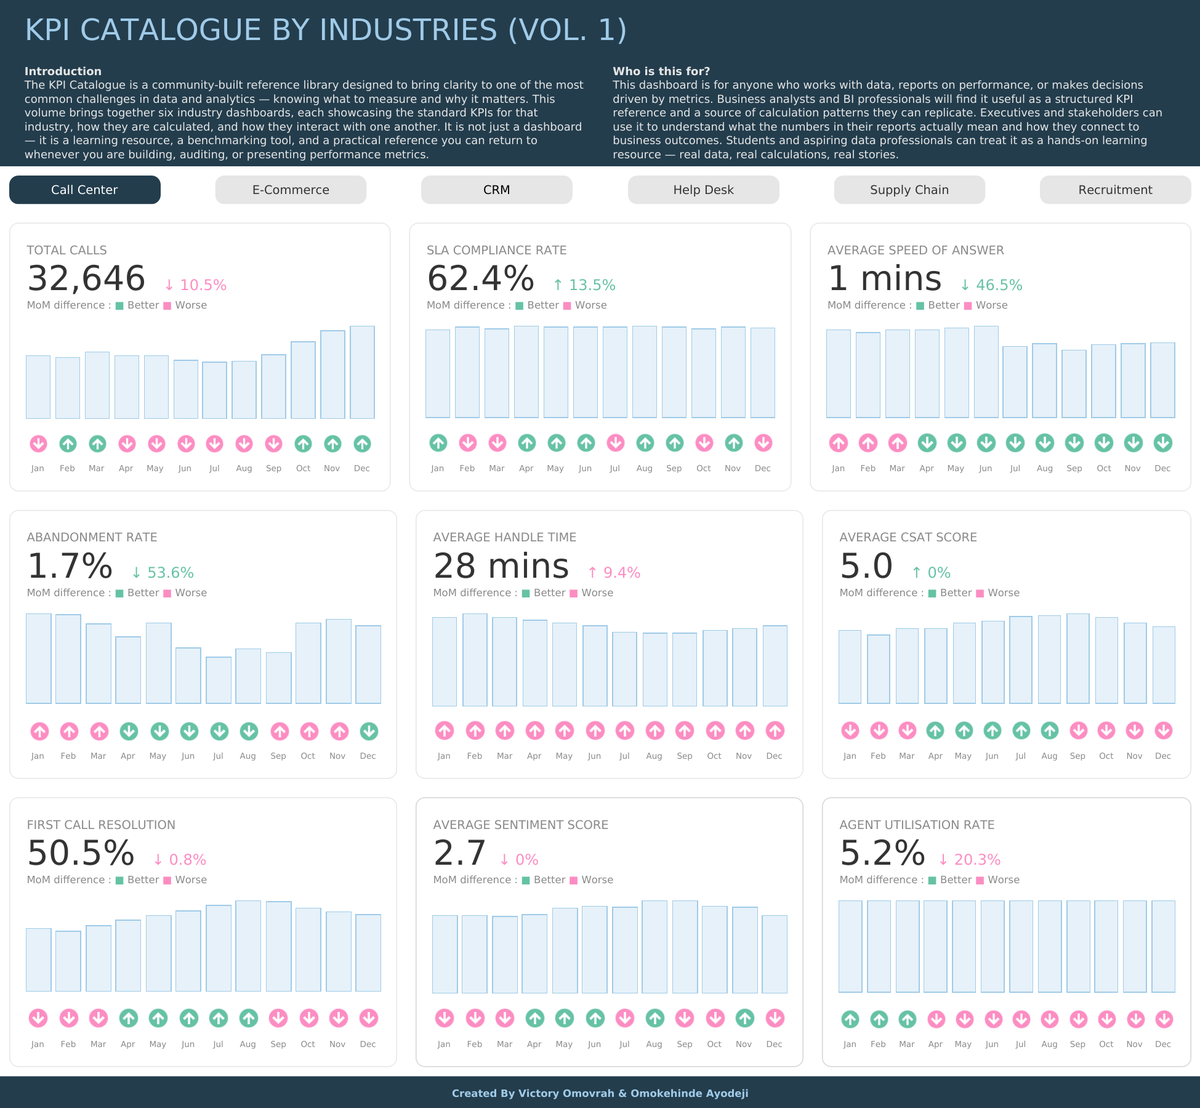Click Abandonment Rate January up-arrow icon

(x=38, y=731)
